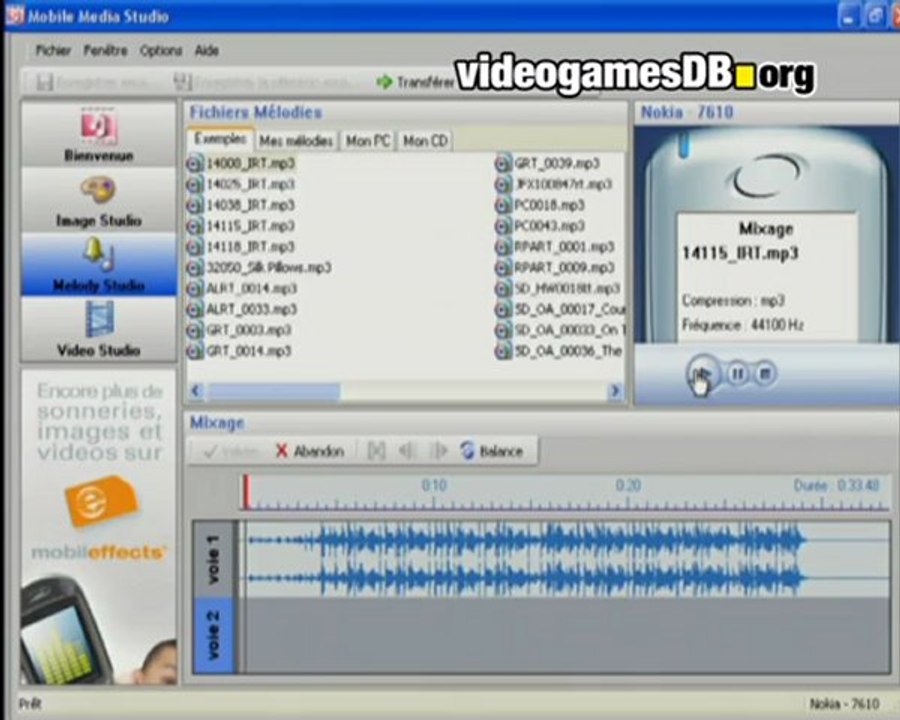Click the audio icon beside ALRT_0014.mp3
900x720 pixels.
(195, 288)
